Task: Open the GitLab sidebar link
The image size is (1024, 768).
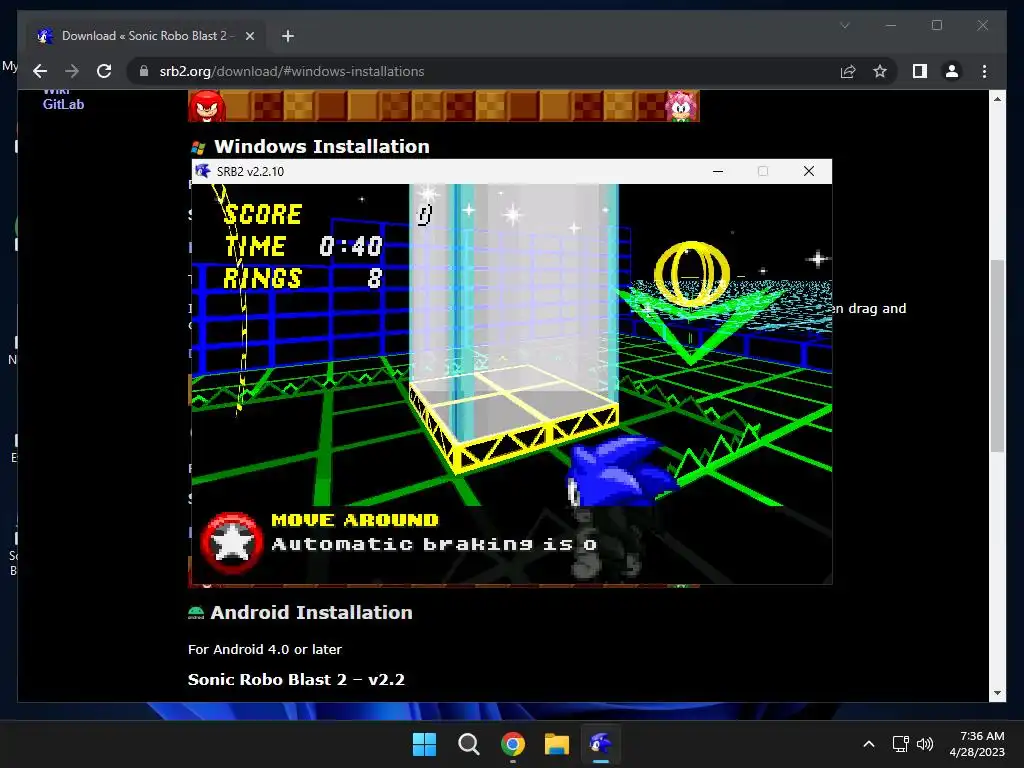Action: [x=63, y=104]
